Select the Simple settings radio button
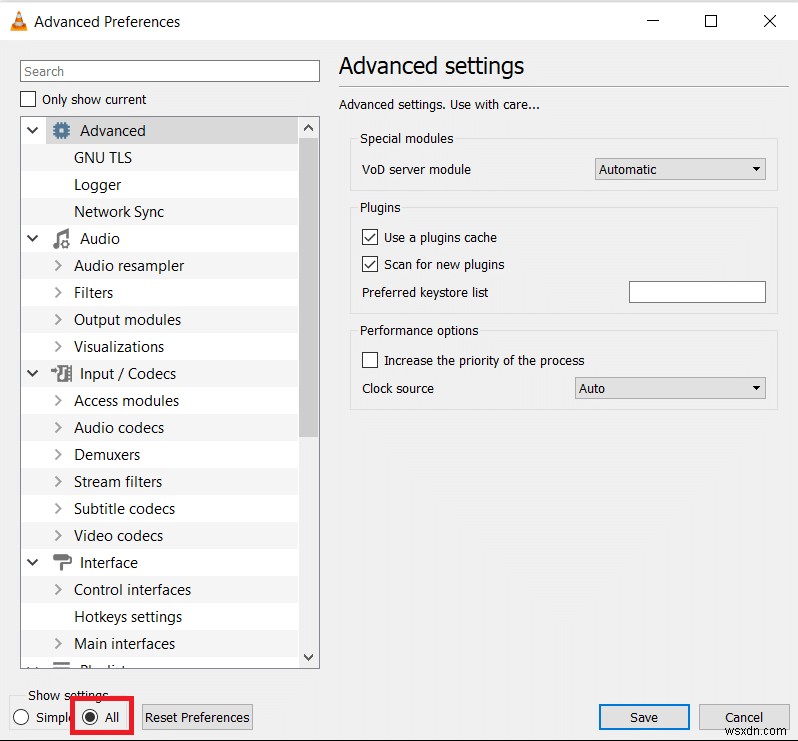This screenshot has width=798, height=741. (21, 717)
